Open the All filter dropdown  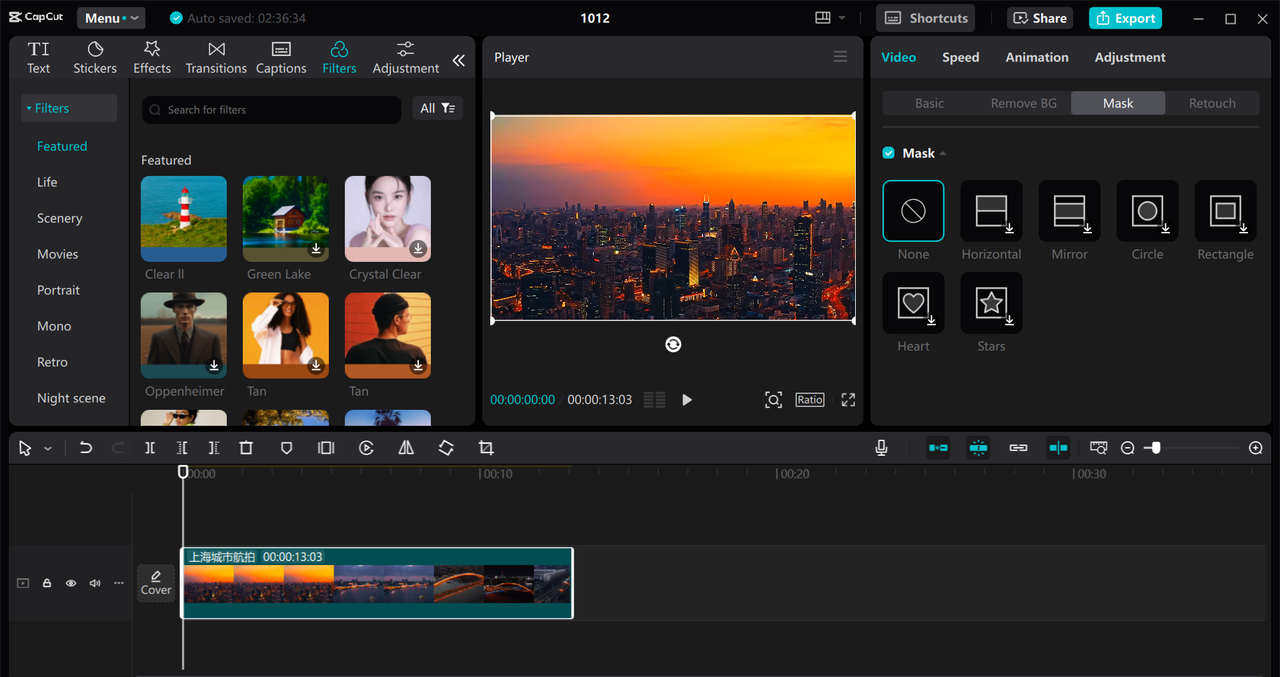pyautogui.click(x=437, y=108)
